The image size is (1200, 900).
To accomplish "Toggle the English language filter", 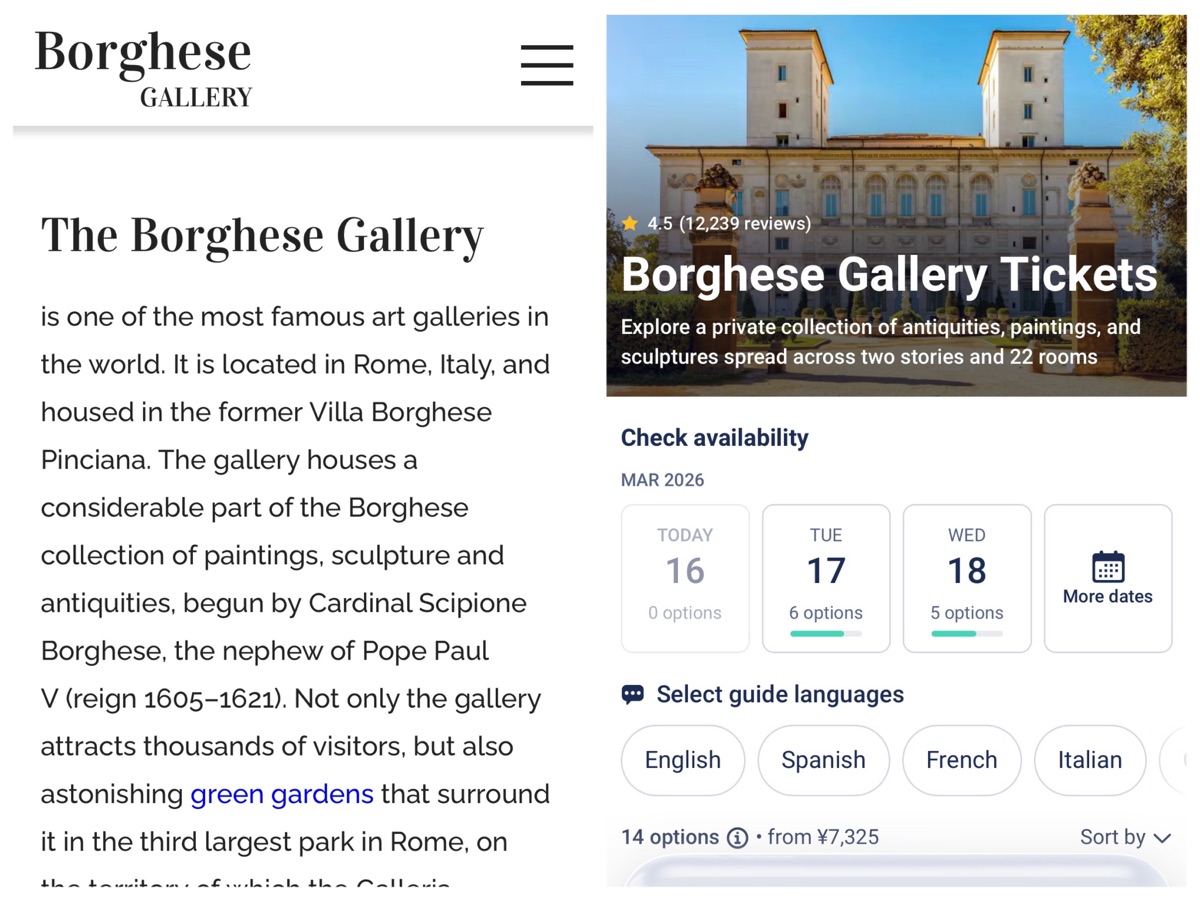I will [683, 760].
